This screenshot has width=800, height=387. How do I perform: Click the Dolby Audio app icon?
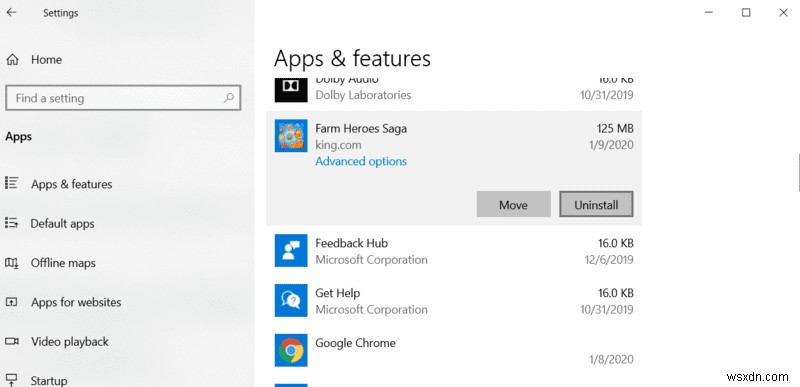click(x=291, y=90)
